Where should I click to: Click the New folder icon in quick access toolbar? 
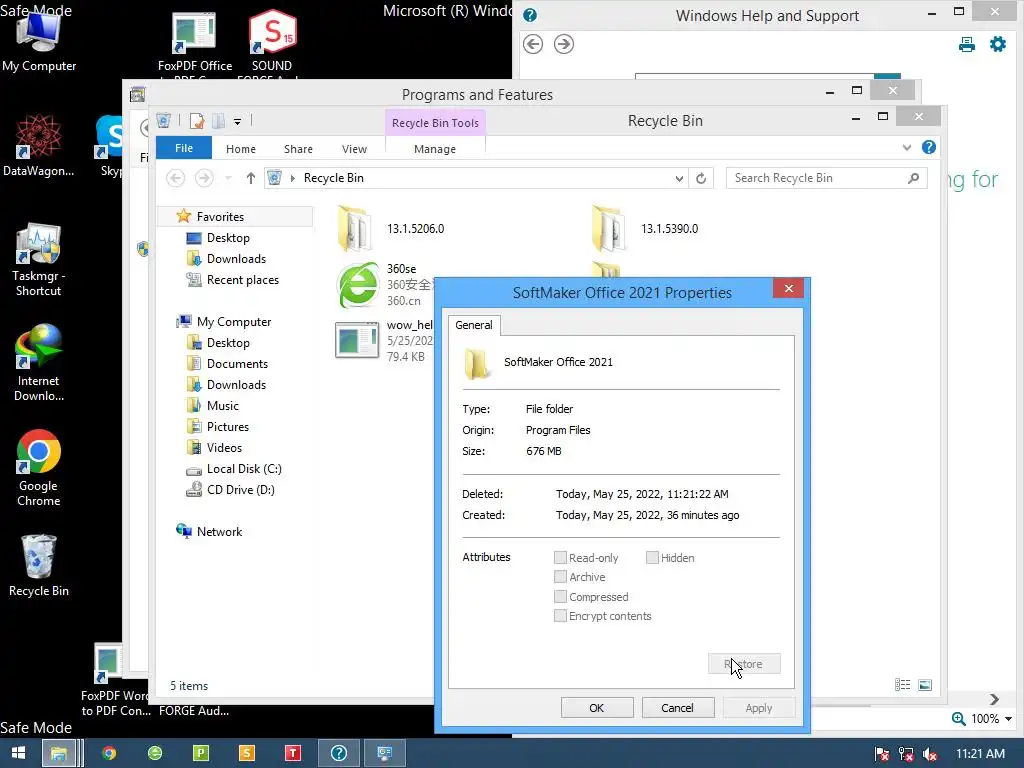(219, 121)
